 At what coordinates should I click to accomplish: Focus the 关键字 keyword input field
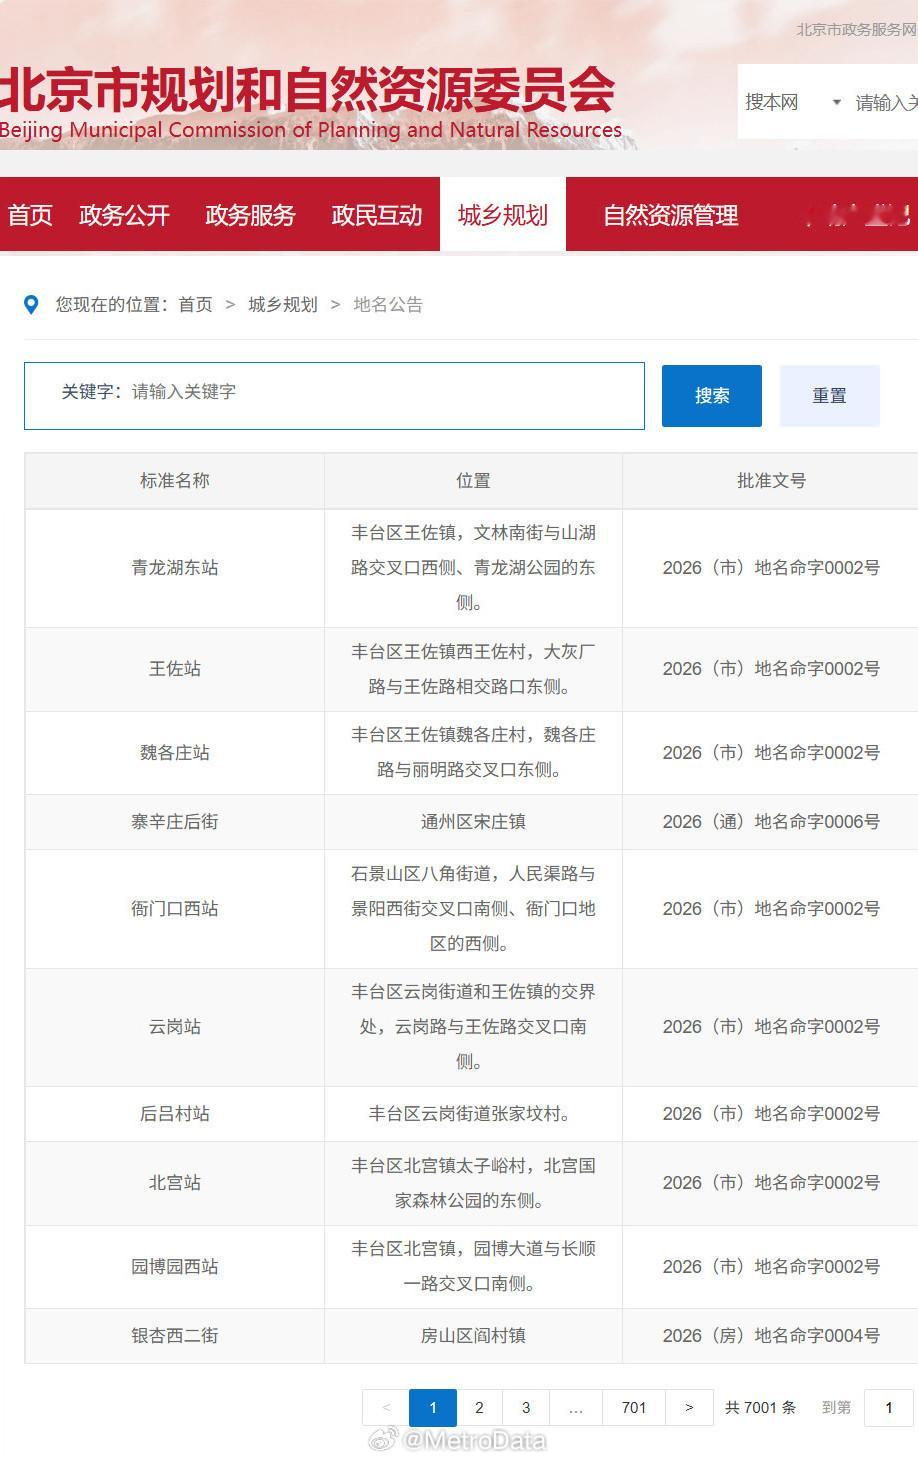tap(334, 396)
